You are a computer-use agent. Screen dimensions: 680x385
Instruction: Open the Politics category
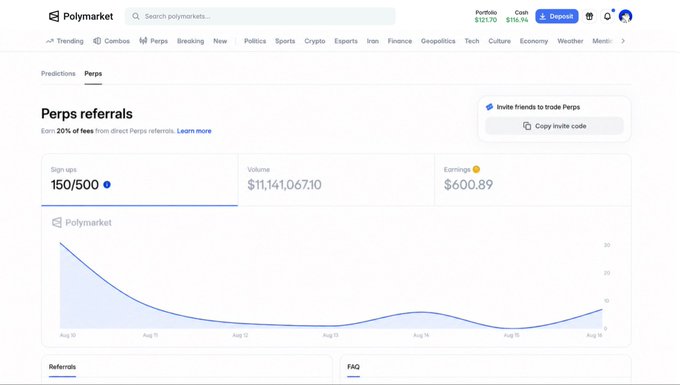255,41
